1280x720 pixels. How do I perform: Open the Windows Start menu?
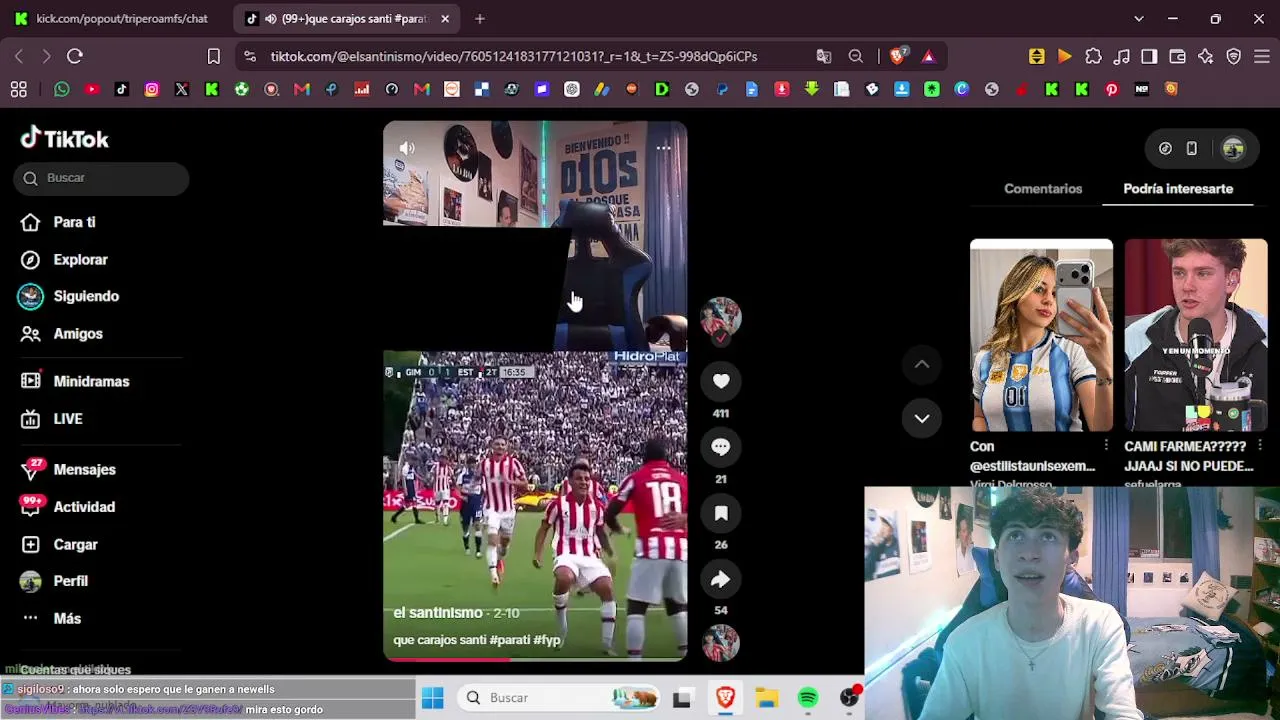tap(432, 698)
